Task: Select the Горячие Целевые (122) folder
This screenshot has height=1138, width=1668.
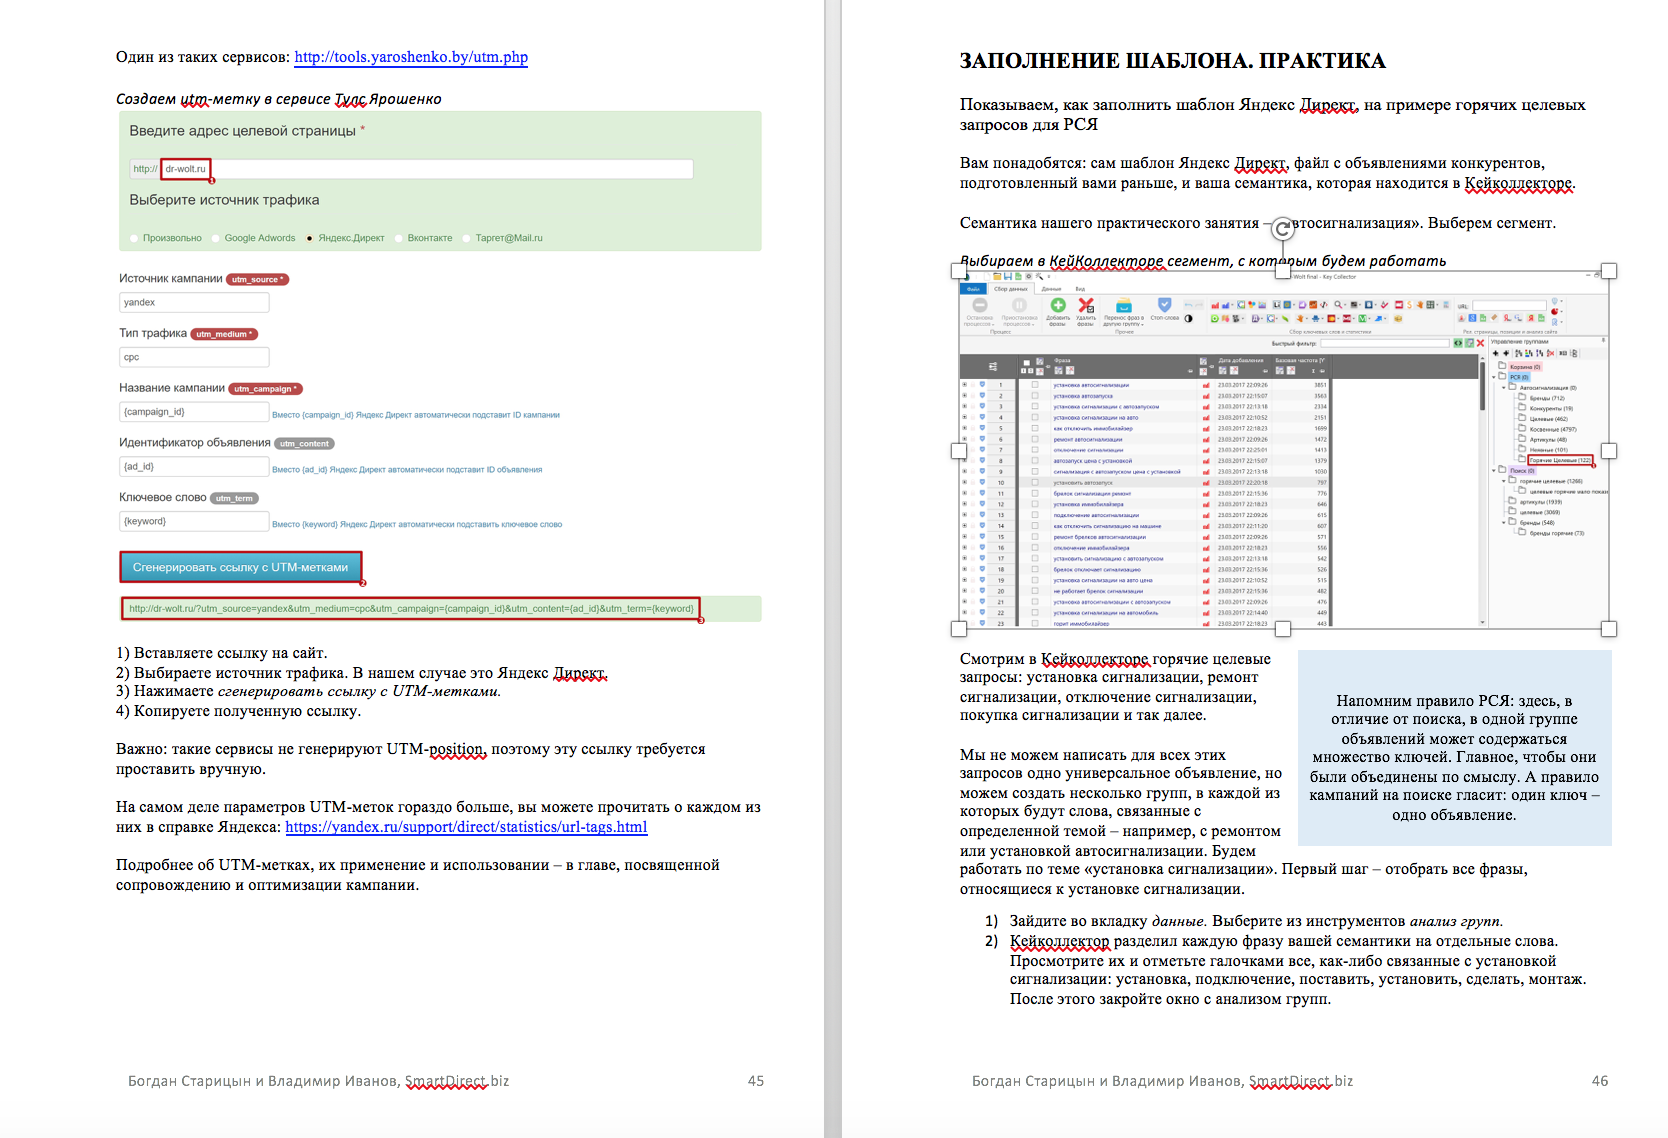Action: [1560, 460]
